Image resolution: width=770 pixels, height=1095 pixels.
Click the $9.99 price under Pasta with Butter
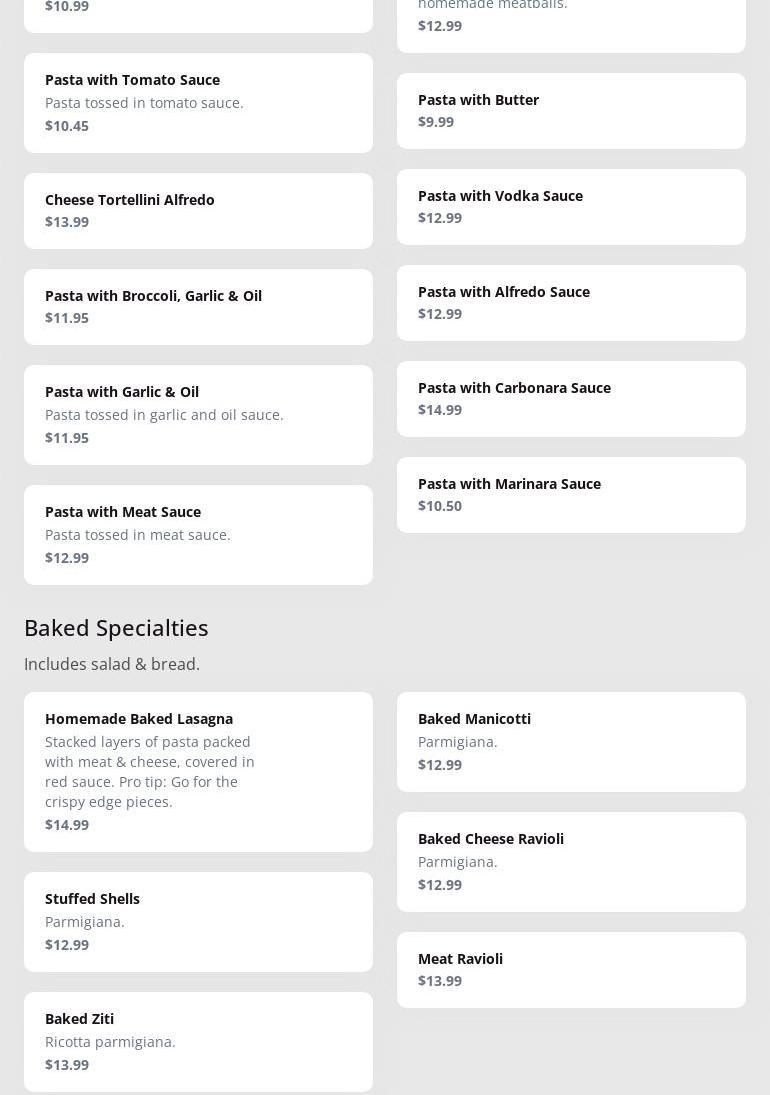click(436, 122)
